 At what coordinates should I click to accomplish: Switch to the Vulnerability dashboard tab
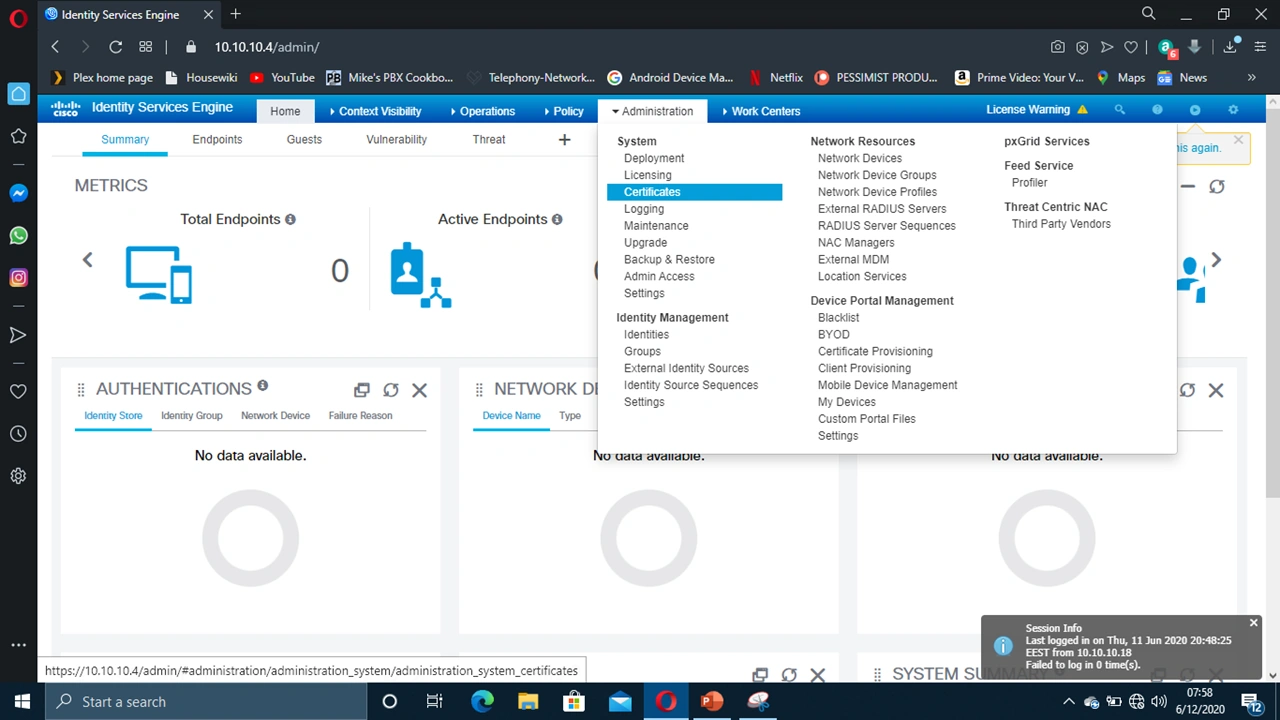pos(396,140)
